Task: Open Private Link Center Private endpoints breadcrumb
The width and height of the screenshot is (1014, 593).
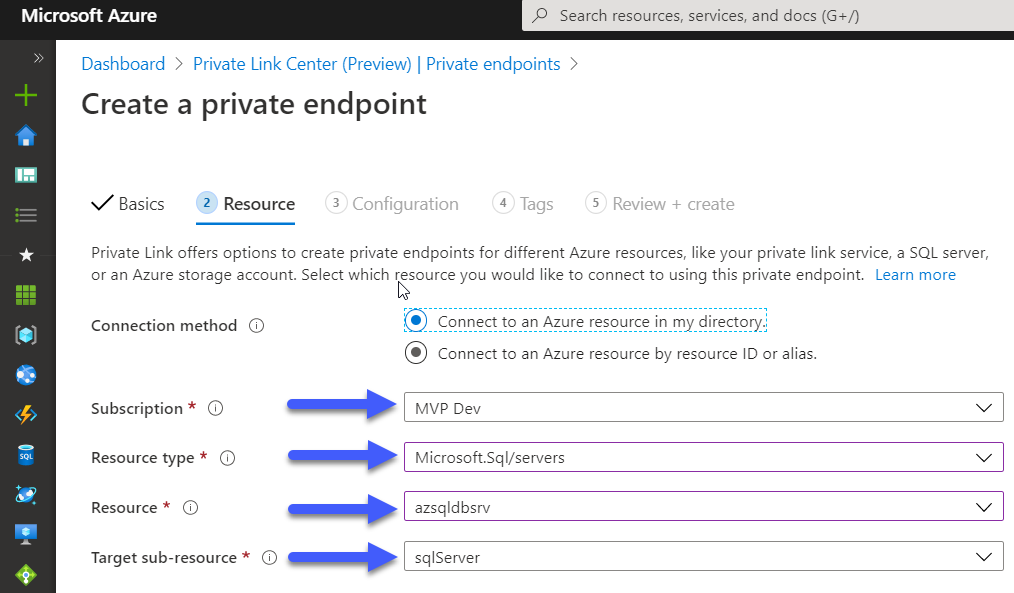Action: pyautogui.click(x=376, y=64)
